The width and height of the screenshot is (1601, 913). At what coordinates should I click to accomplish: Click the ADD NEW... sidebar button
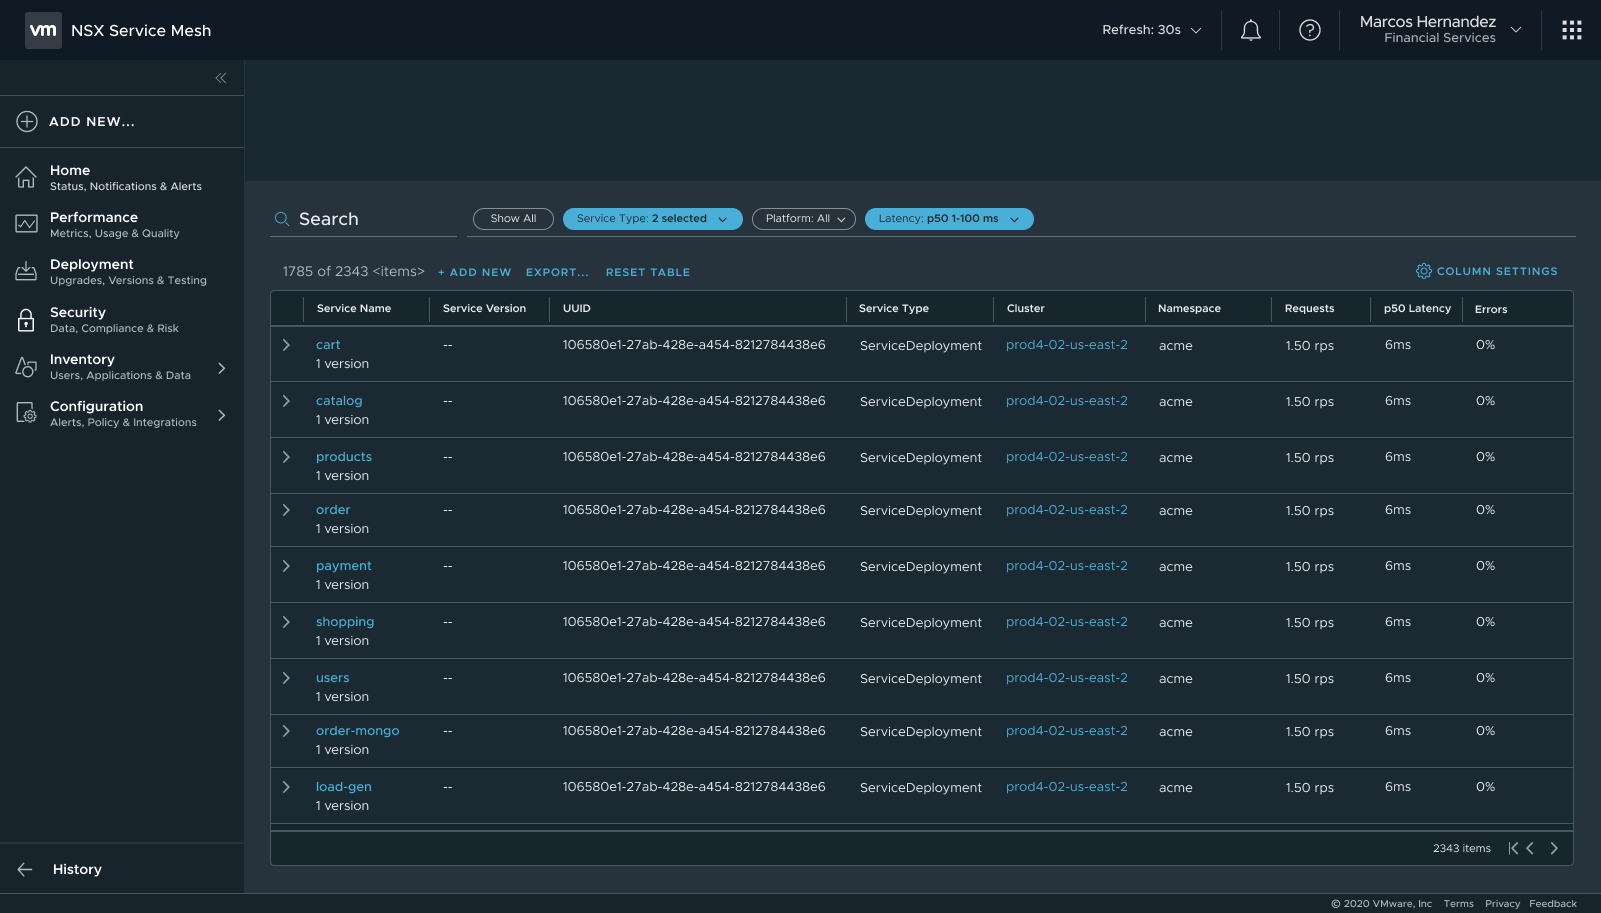pos(122,121)
